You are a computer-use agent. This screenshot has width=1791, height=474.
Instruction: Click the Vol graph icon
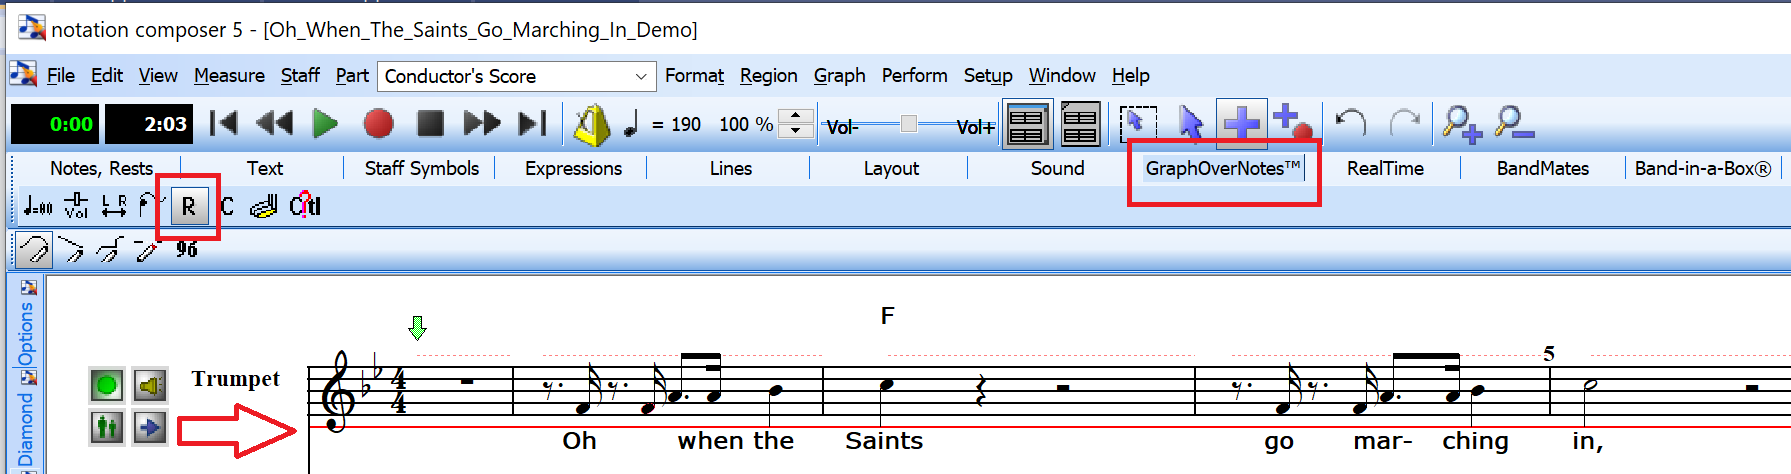[x=76, y=207]
